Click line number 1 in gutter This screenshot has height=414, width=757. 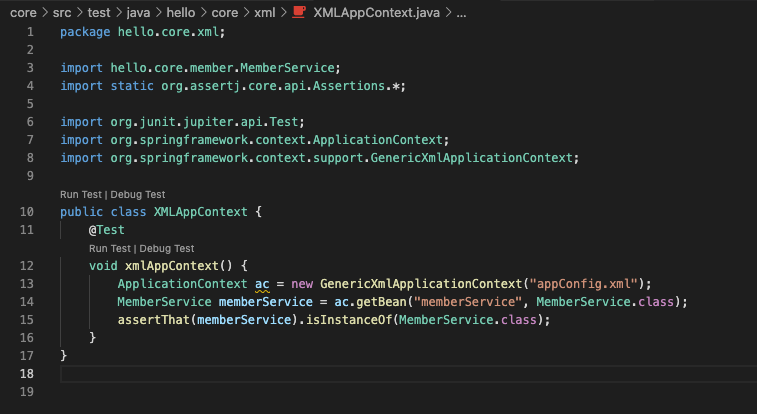[x=30, y=32]
